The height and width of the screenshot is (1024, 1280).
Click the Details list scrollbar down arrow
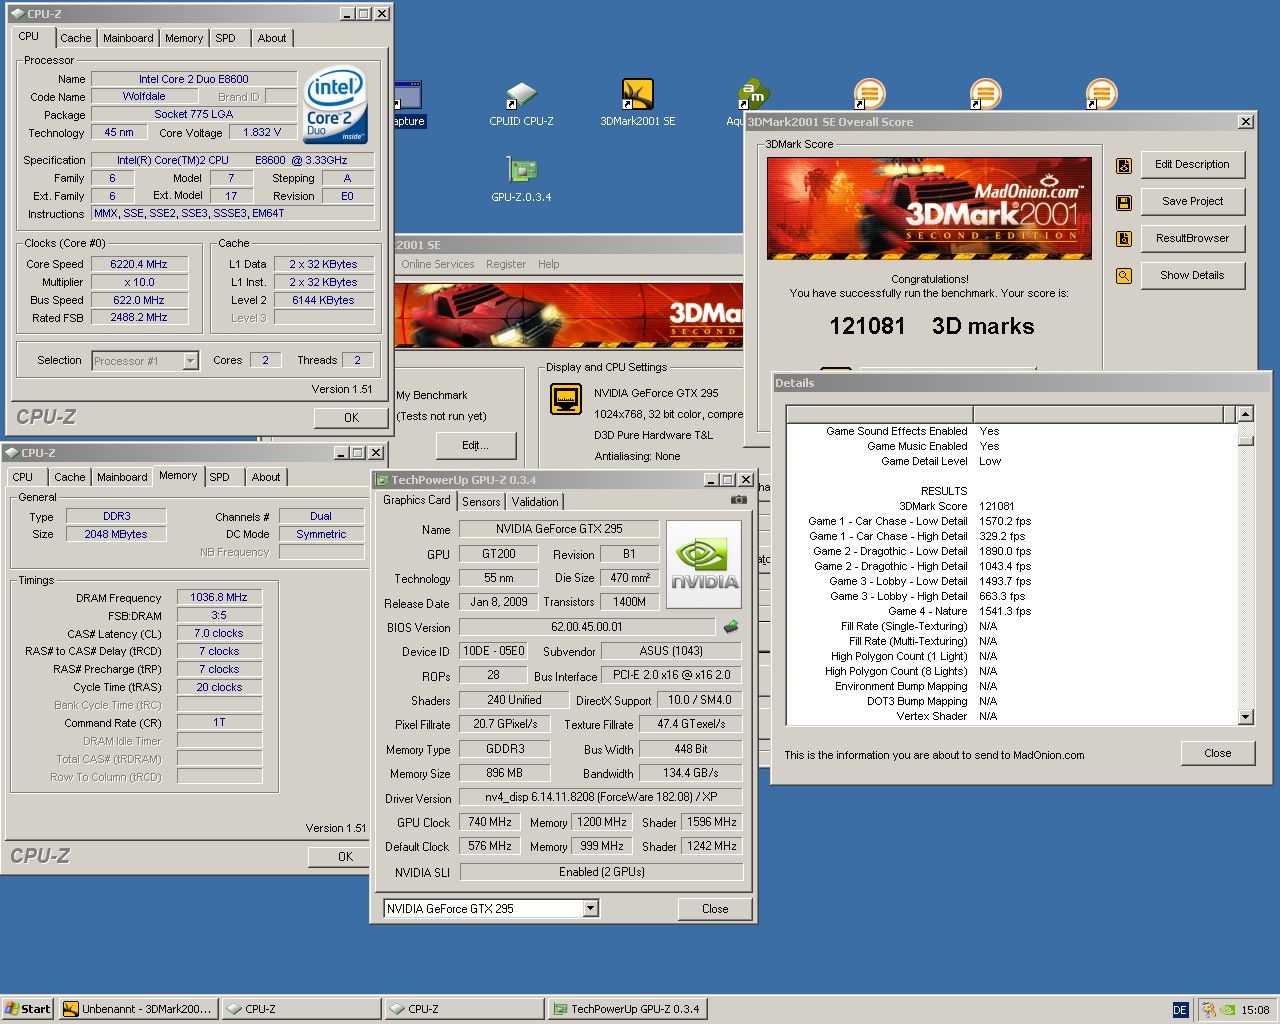click(x=1245, y=717)
